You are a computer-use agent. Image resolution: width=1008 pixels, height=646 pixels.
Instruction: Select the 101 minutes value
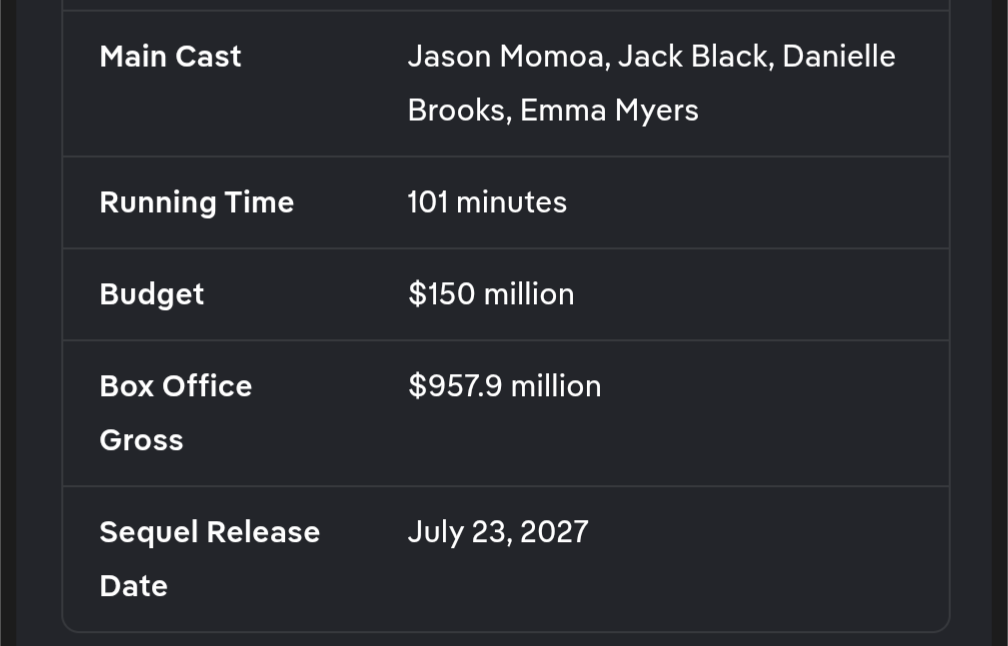(x=487, y=202)
